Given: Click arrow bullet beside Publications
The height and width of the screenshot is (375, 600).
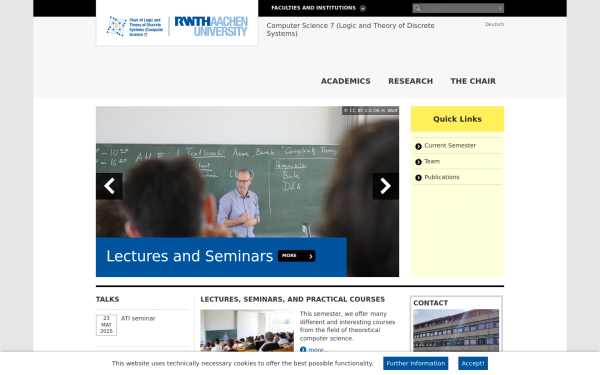Looking at the screenshot, I should (x=418, y=178).
